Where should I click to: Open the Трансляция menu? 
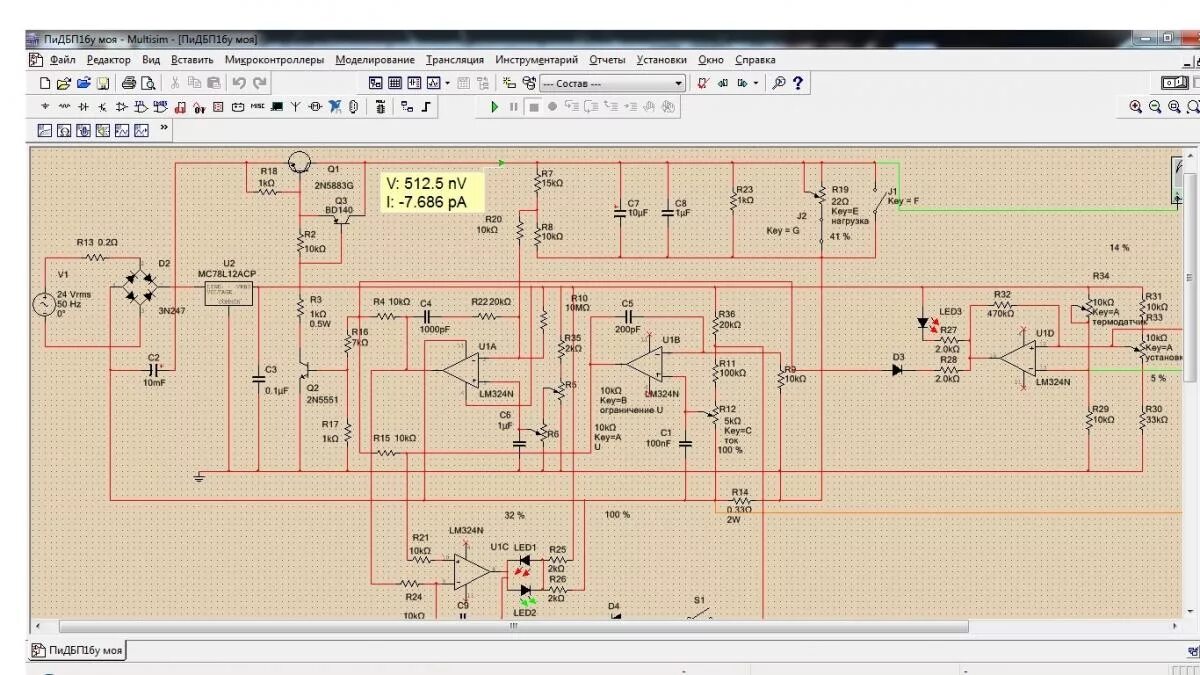[x=454, y=60]
